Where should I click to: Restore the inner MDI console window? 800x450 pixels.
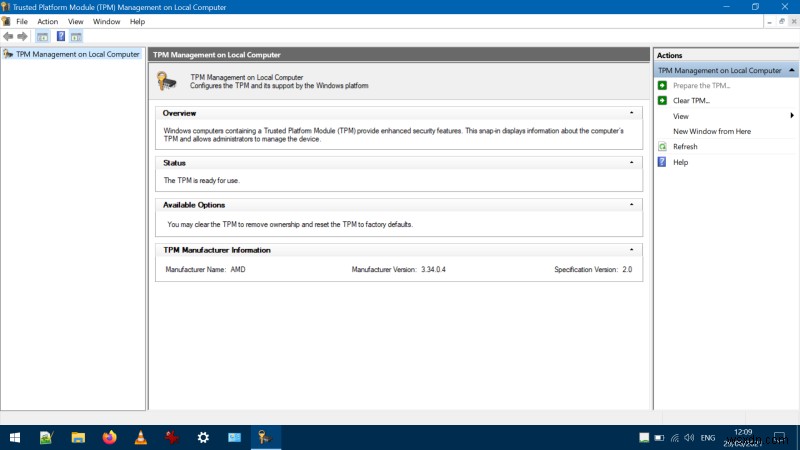point(782,21)
